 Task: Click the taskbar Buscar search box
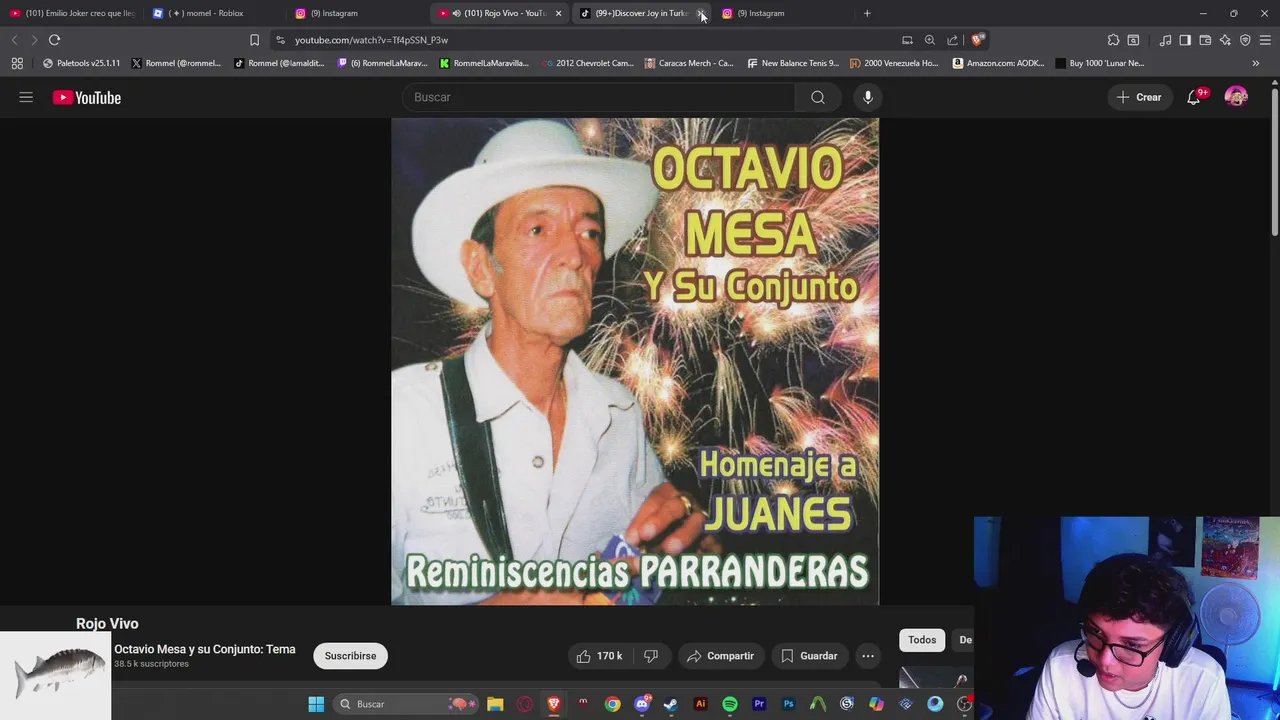[x=406, y=704]
